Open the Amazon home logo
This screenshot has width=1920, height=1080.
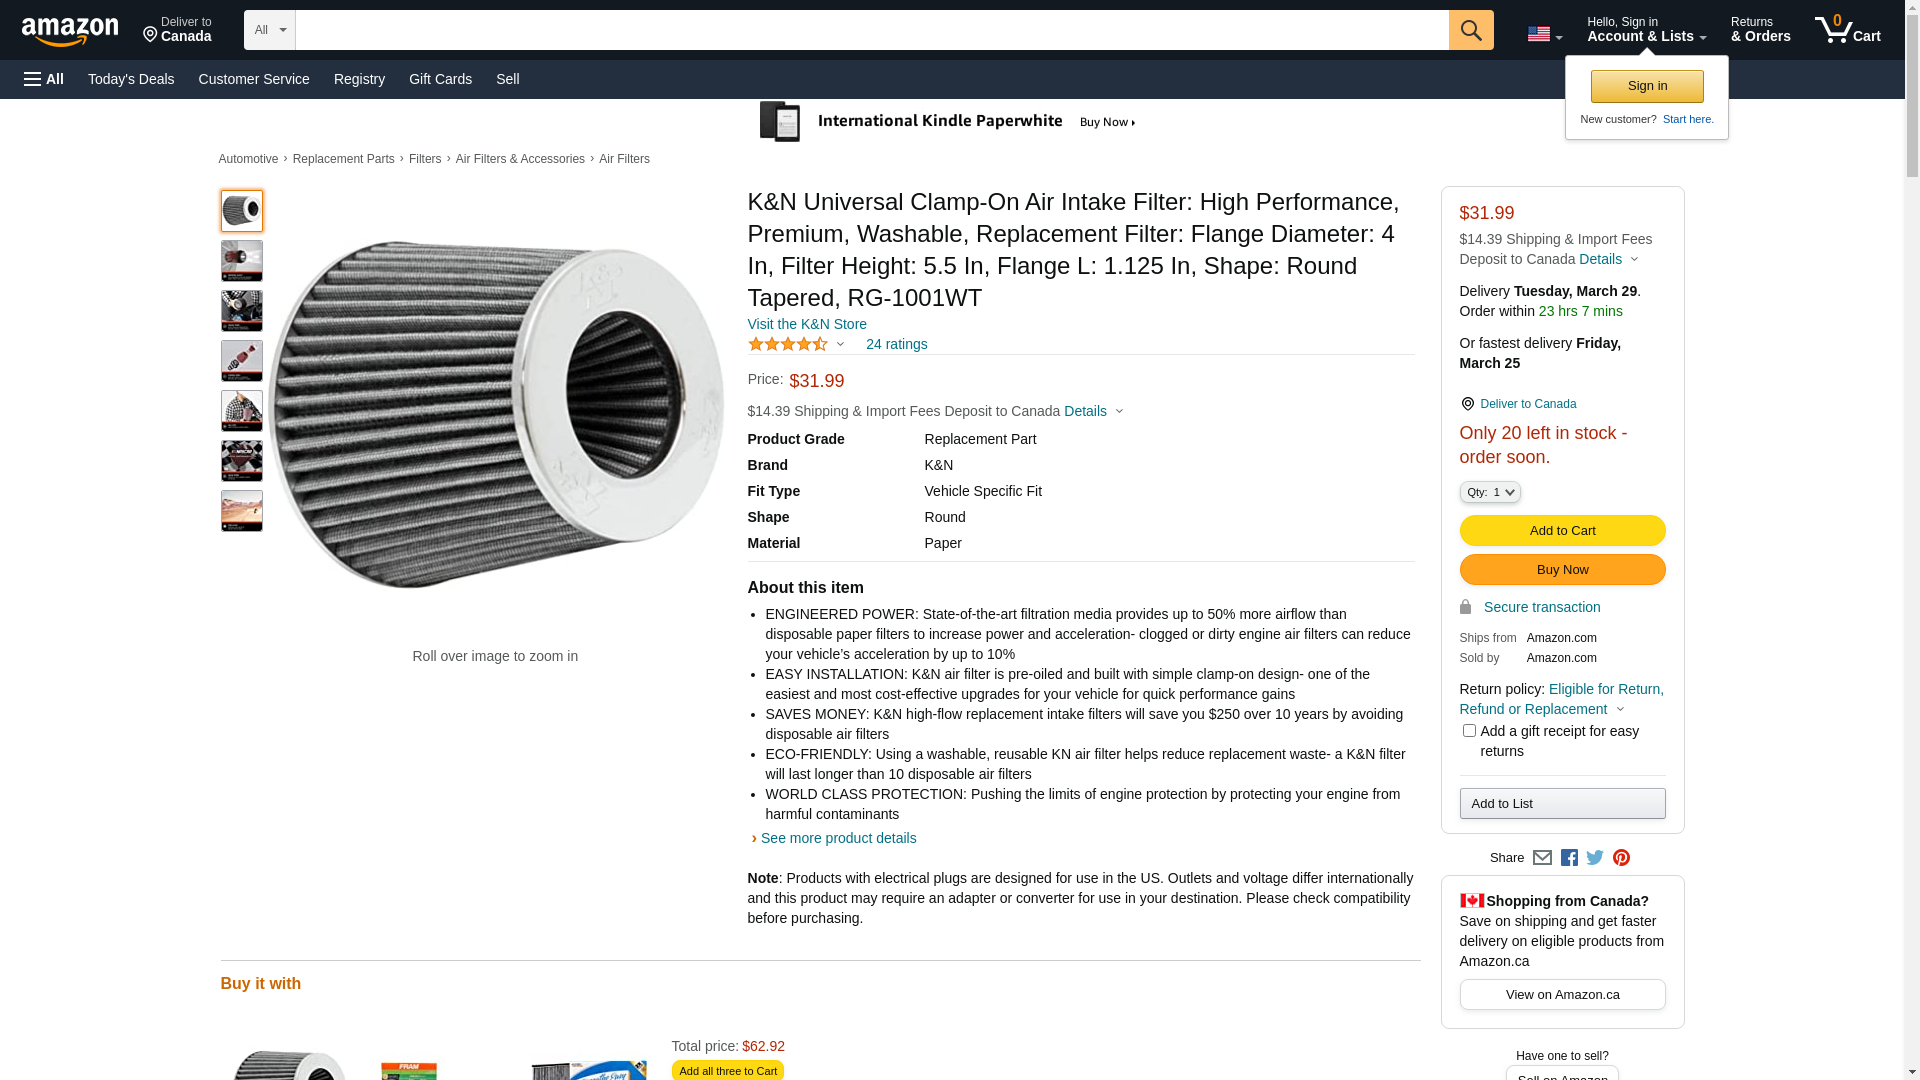[70, 32]
